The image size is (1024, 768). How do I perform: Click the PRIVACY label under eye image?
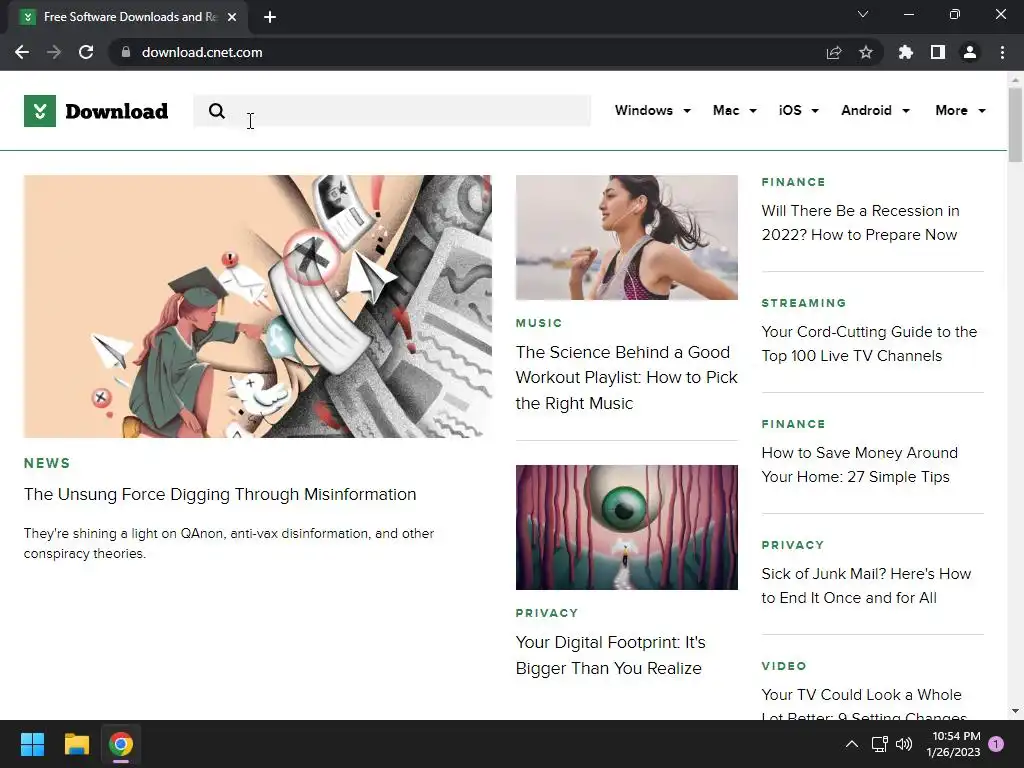(x=547, y=613)
